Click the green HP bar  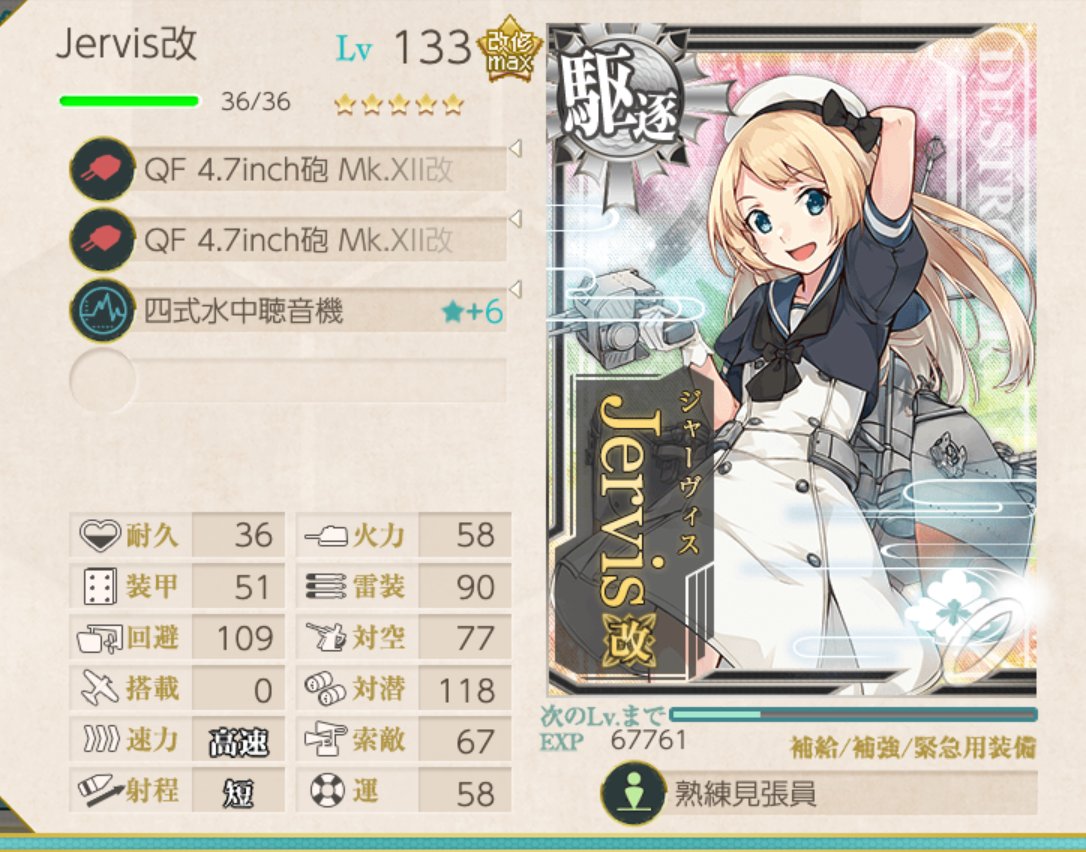[130, 102]
